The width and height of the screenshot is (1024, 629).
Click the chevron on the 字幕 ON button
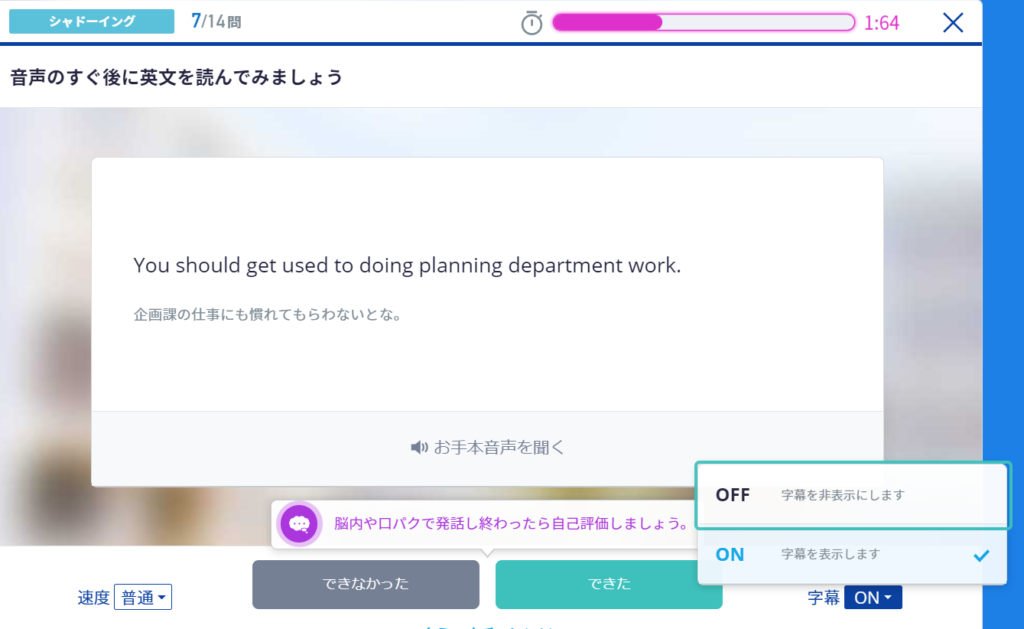click(x=888, y=596)
